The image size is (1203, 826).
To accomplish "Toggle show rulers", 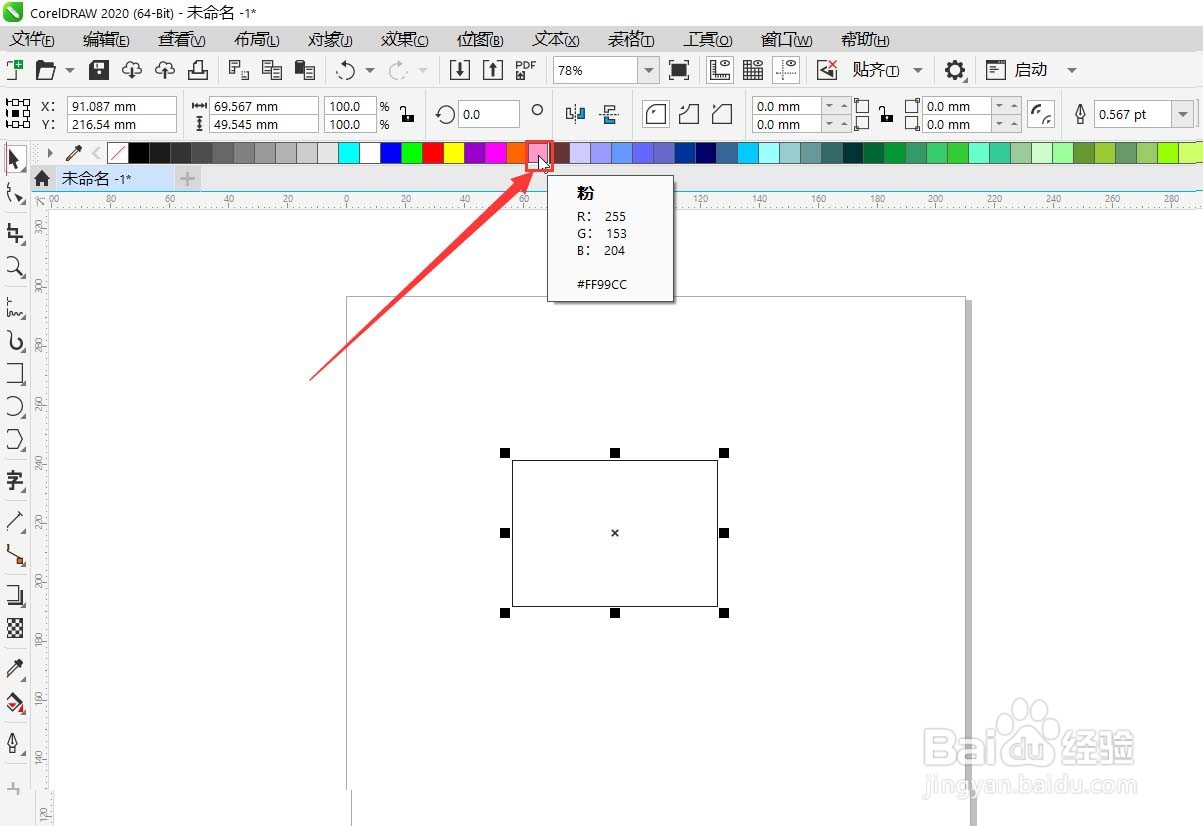I will [719, 70].
